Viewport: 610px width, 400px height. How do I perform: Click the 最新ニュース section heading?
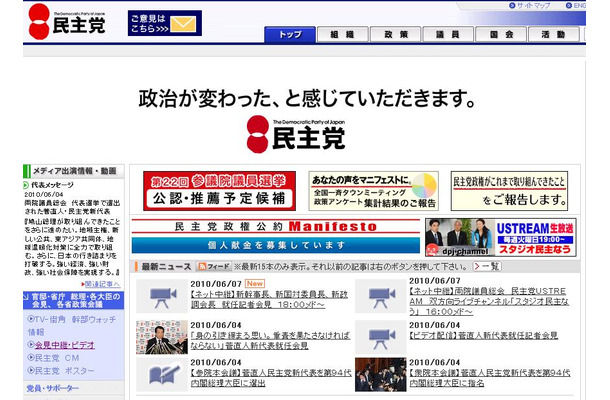[166, 267]
